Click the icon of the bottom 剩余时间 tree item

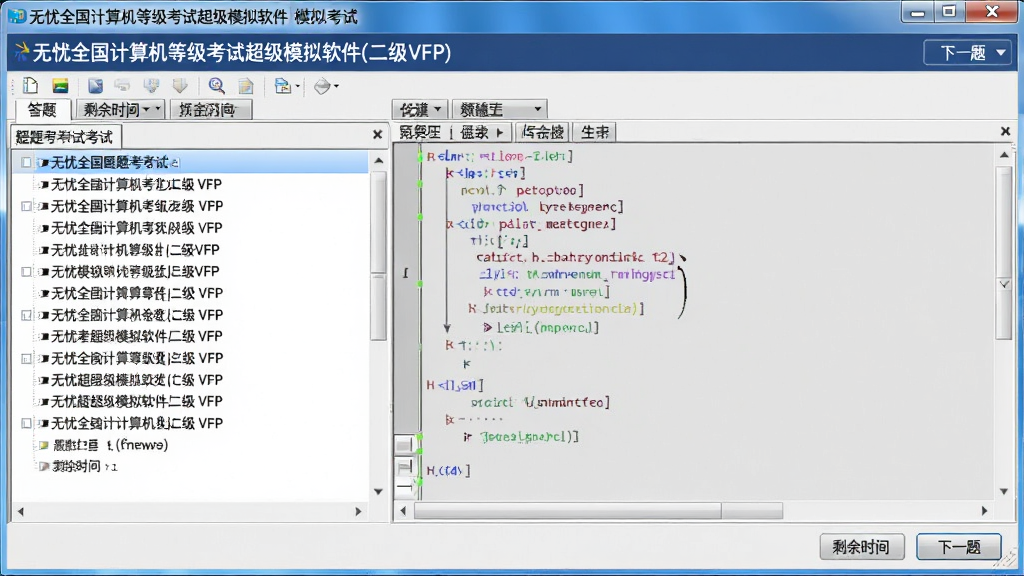tap(44, 466)
